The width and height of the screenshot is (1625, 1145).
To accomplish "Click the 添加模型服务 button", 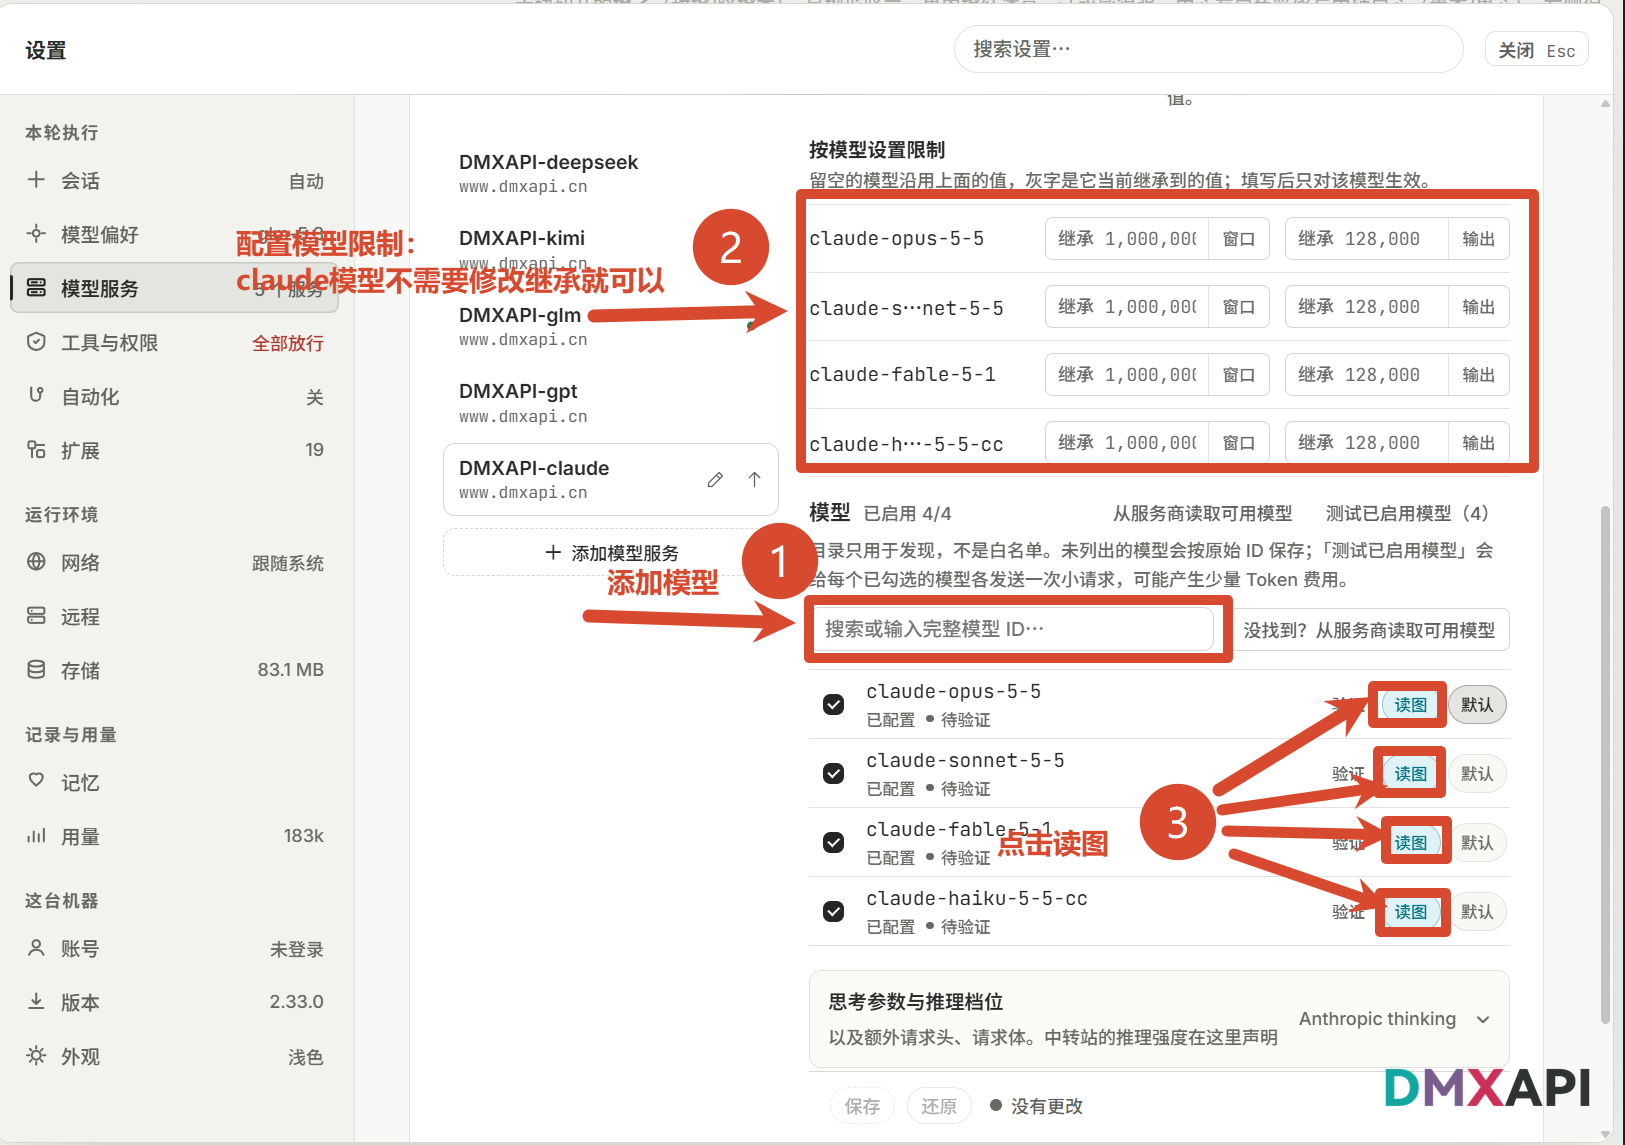I will 611,552.
